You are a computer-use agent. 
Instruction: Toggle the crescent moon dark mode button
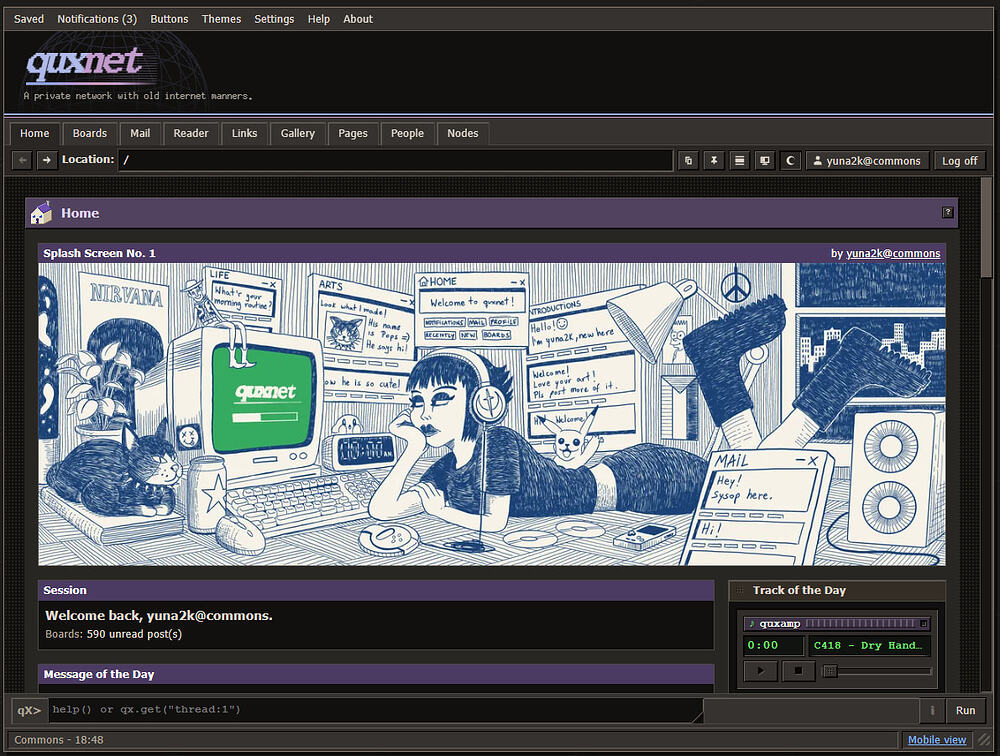790,161
